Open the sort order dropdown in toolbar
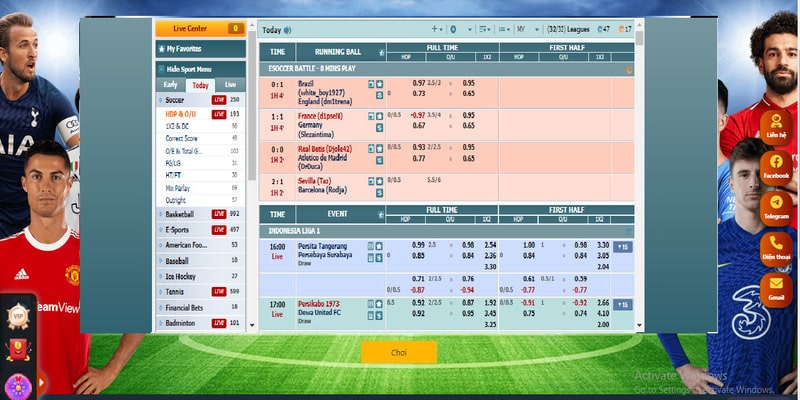The image size is (800, 400). coord(485,30)
